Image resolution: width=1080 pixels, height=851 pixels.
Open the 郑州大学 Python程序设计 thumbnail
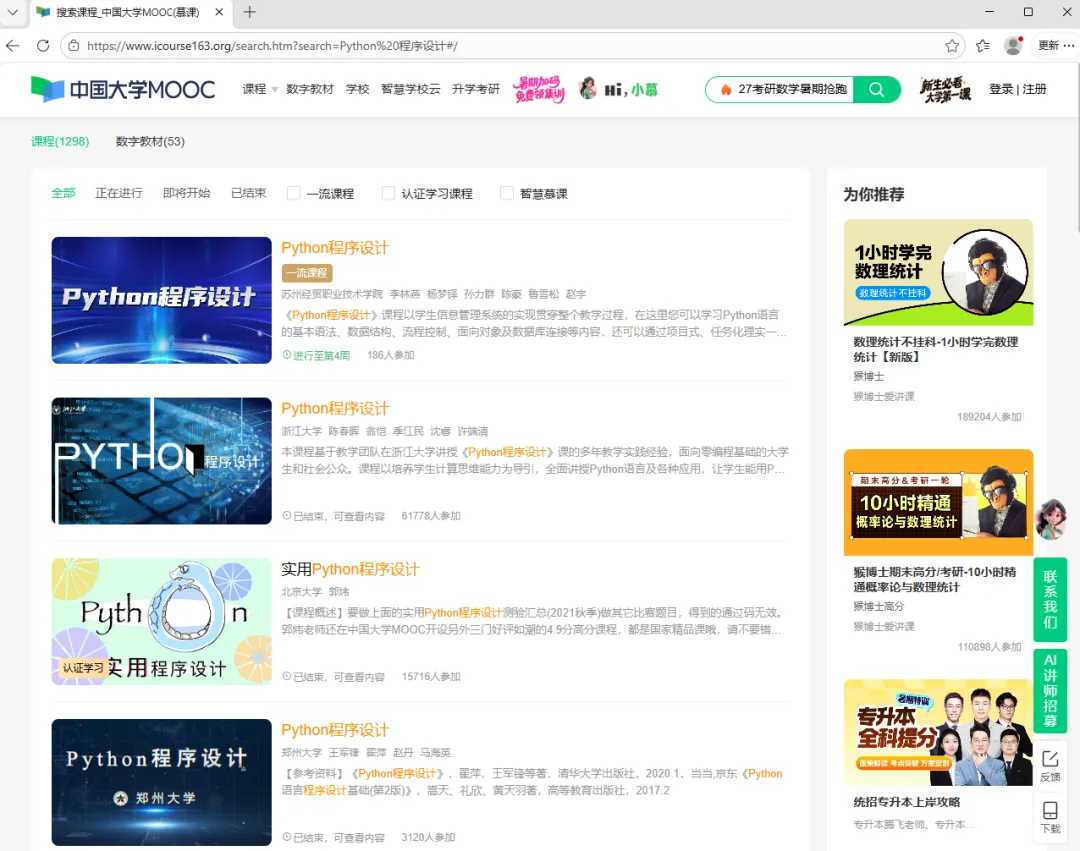coord(162,782)
